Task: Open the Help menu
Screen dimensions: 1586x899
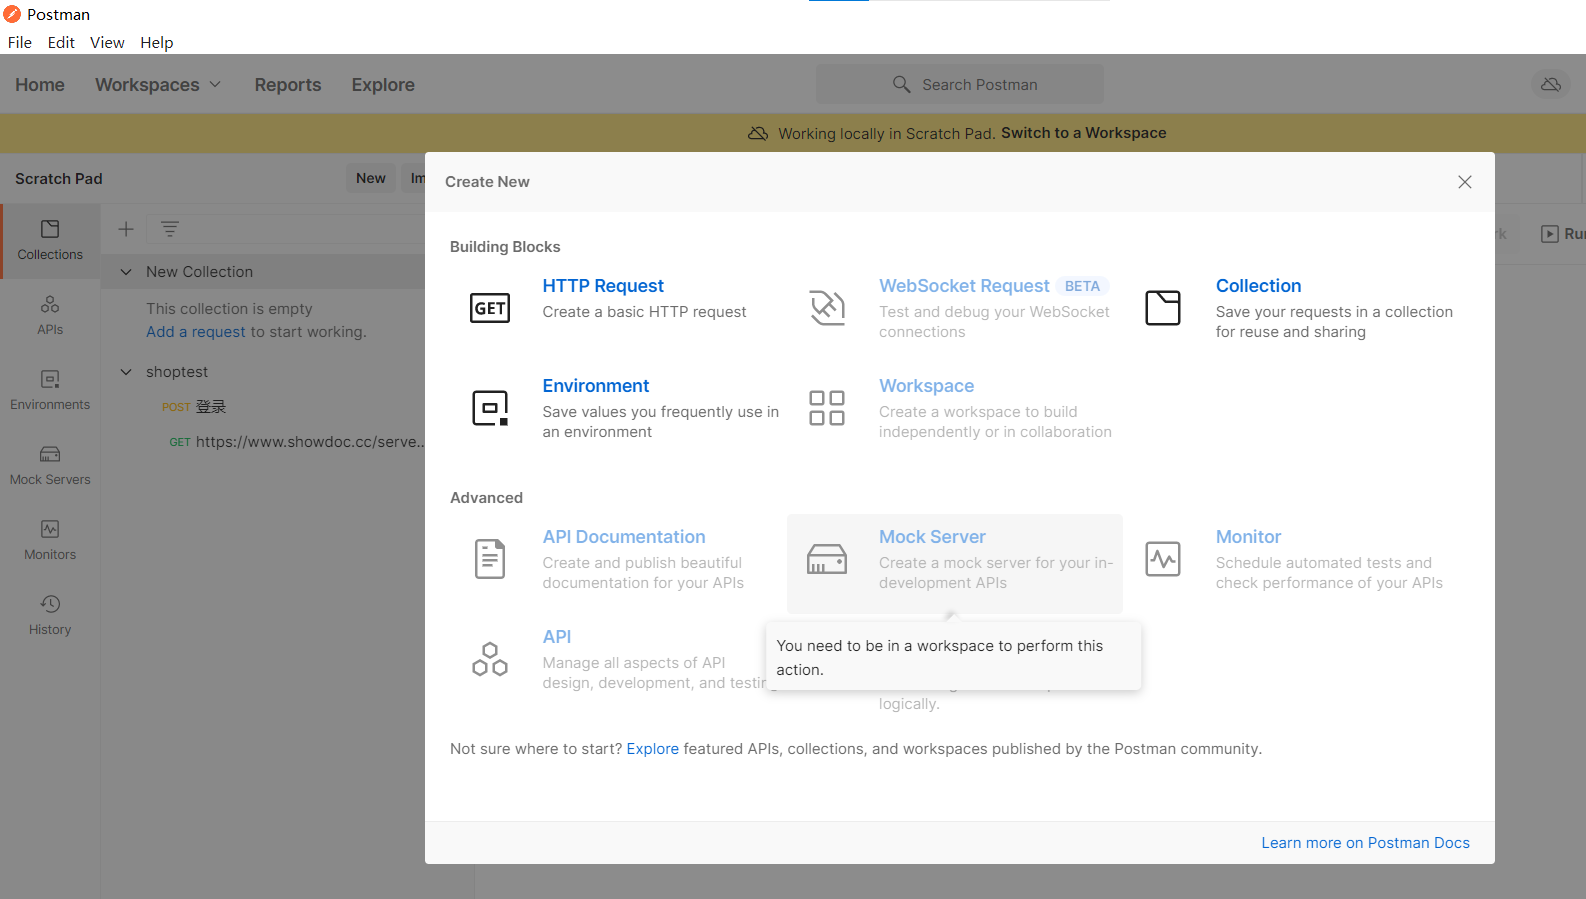Action: click(x=157, y=42)
